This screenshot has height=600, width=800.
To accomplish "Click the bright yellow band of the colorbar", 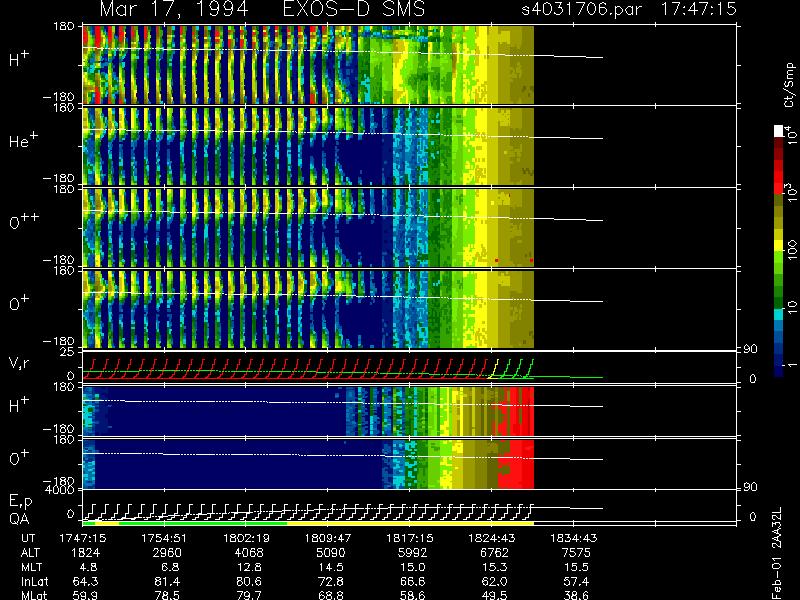I will [x=779, y=247].
